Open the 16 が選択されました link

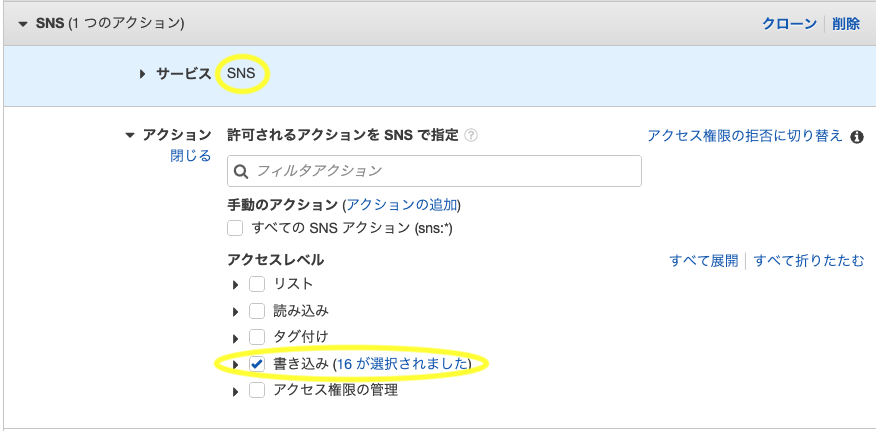[x=402, y=364]
